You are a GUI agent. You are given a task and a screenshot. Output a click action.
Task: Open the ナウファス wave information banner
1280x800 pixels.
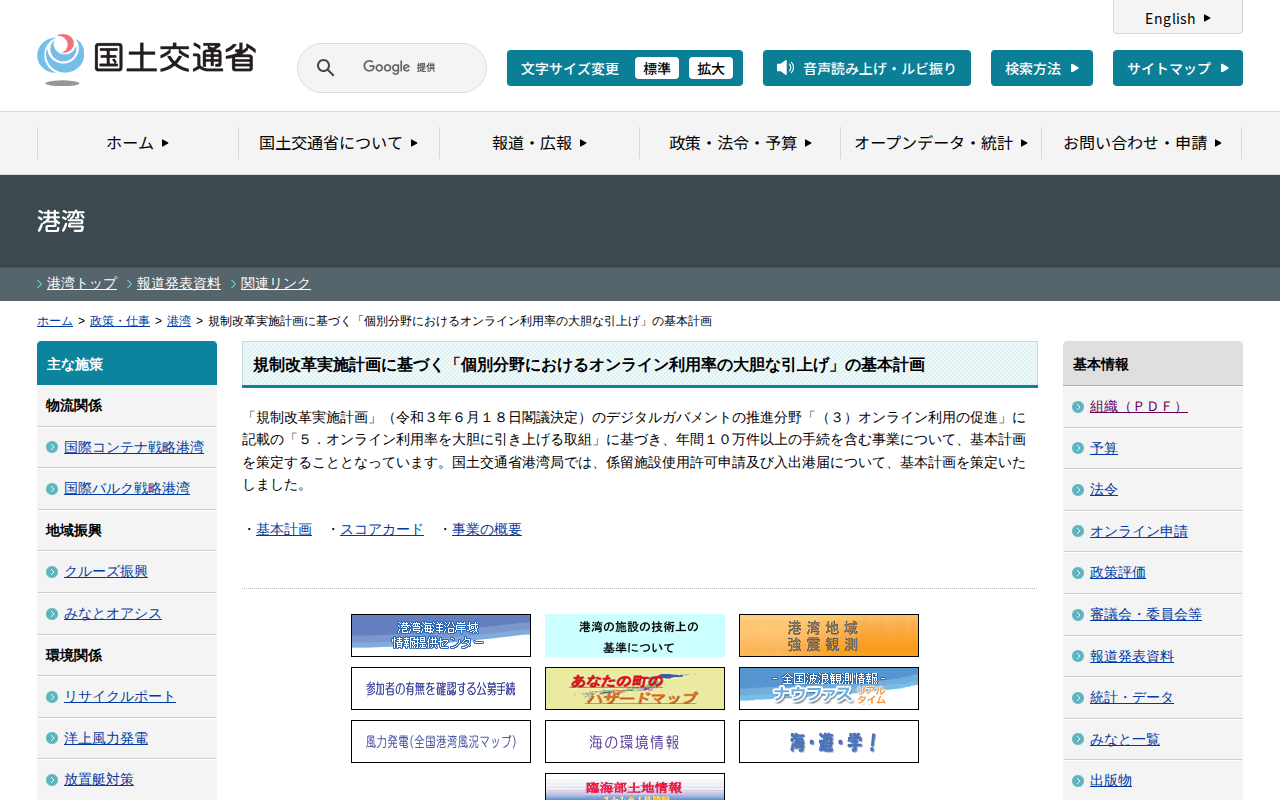point(828,688)
